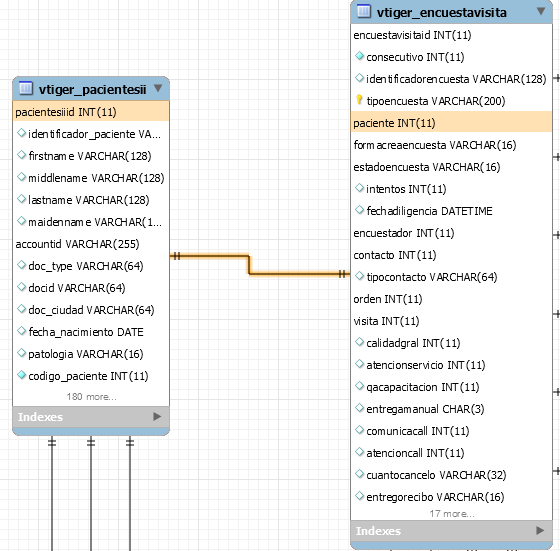Click the vtiger_encuestavisita table icon
The image size is (560, 551).
click(x=364, y=11)
